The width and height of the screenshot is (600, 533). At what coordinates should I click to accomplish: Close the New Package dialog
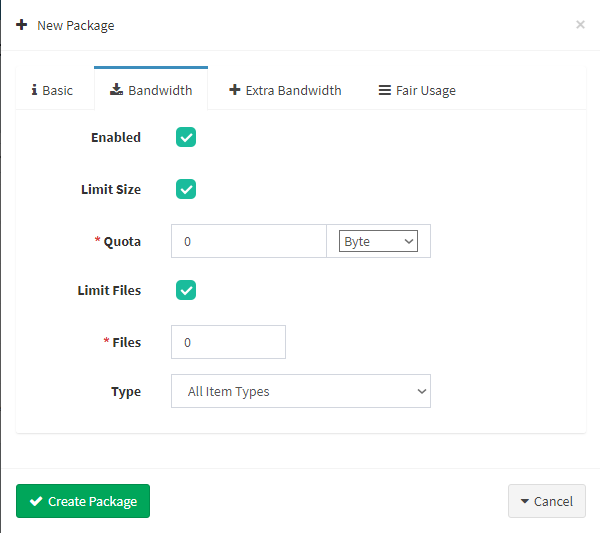[580, 24]
